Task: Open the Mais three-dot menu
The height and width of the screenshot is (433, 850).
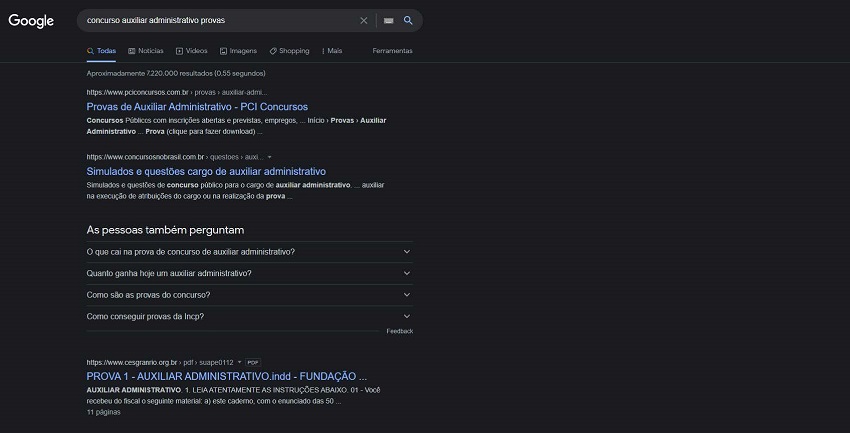Action: [332, 51]
